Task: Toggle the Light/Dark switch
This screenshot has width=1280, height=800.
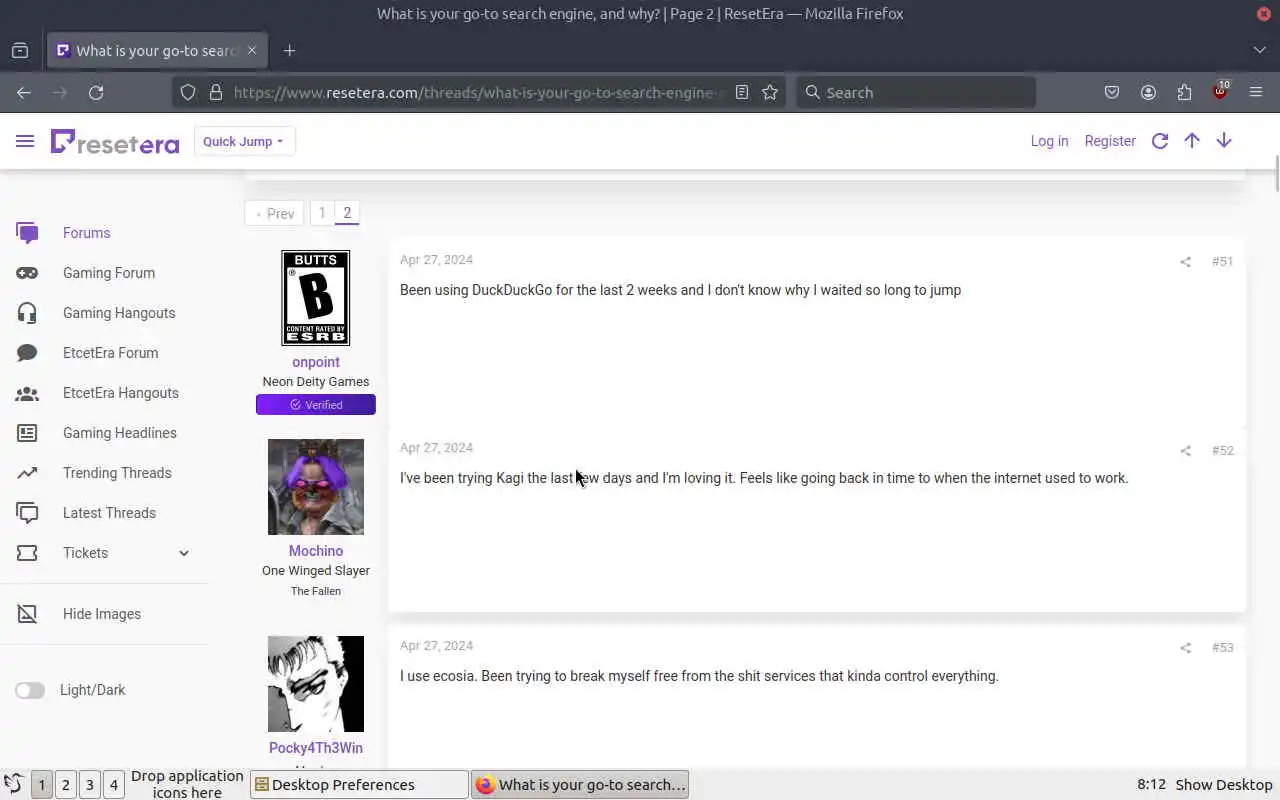Action: 30,690
